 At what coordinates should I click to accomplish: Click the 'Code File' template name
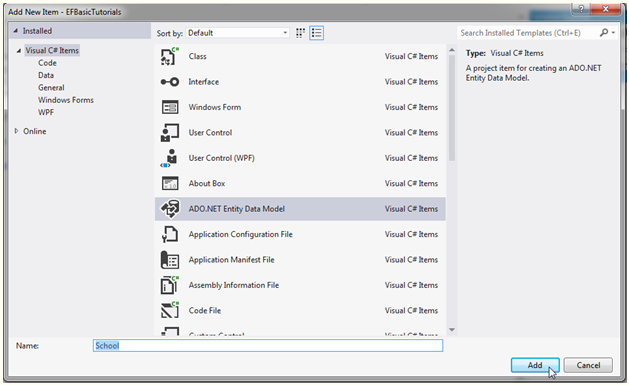pyautogui.click(x=205, y=311)
